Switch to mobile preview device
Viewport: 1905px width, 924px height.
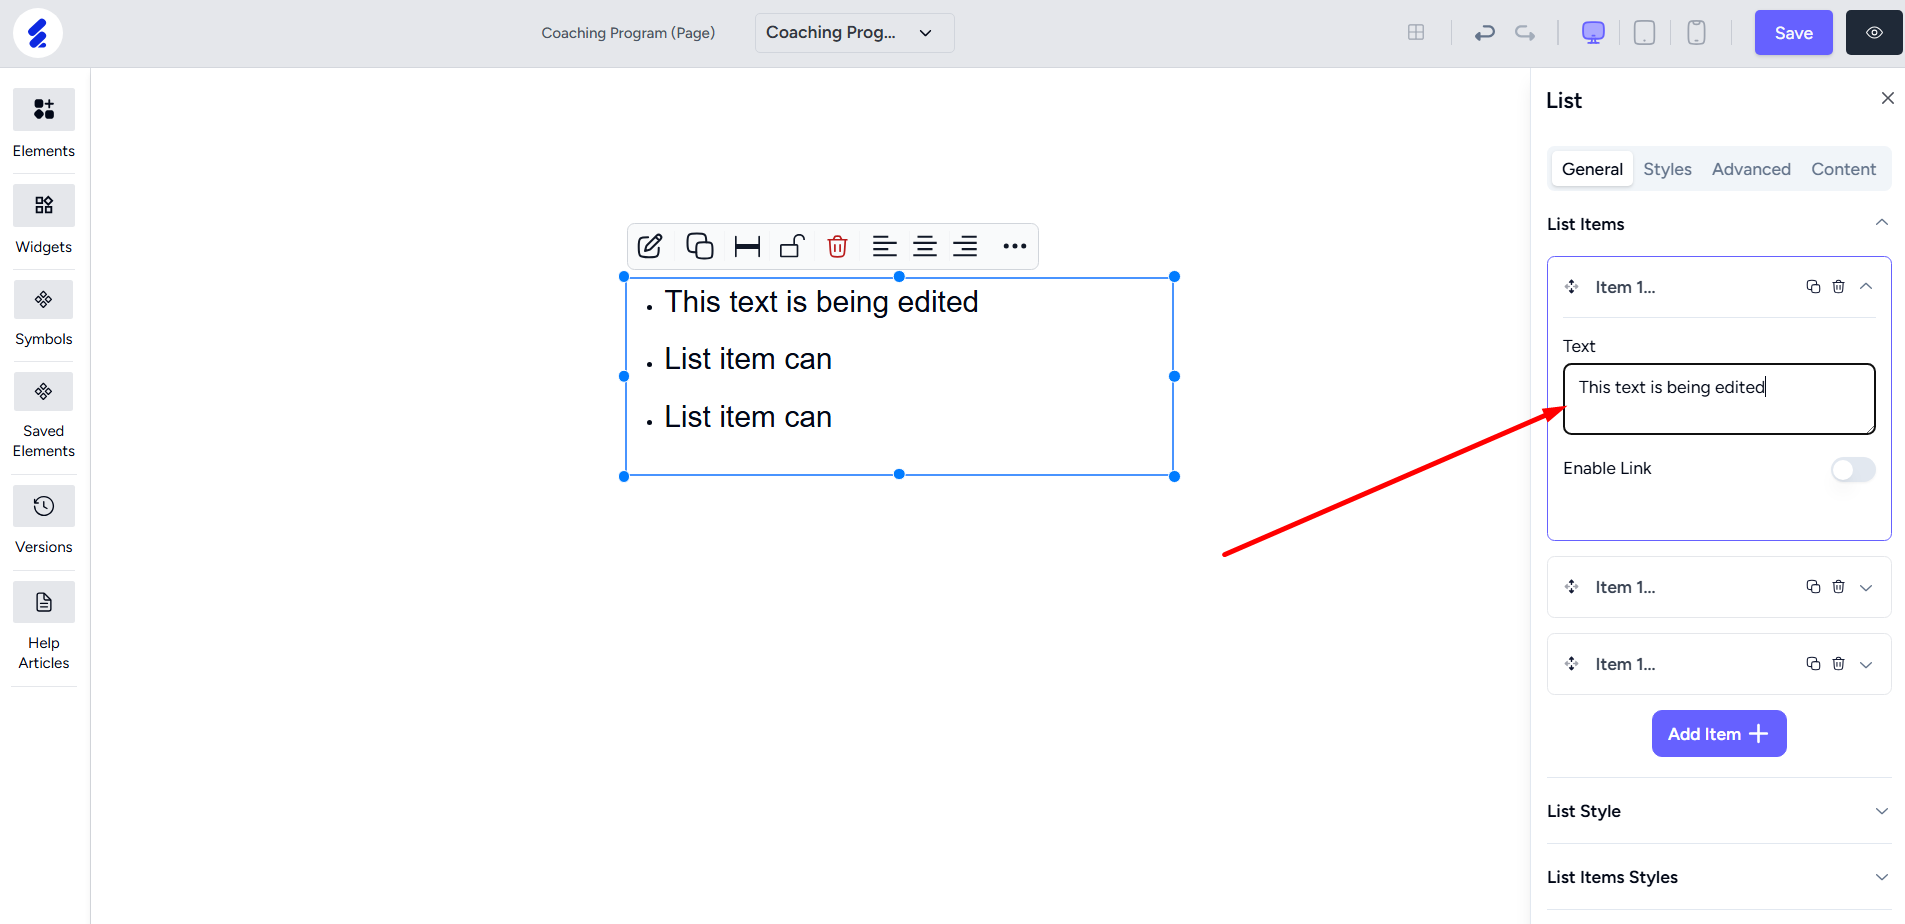tap(1696, 33)
